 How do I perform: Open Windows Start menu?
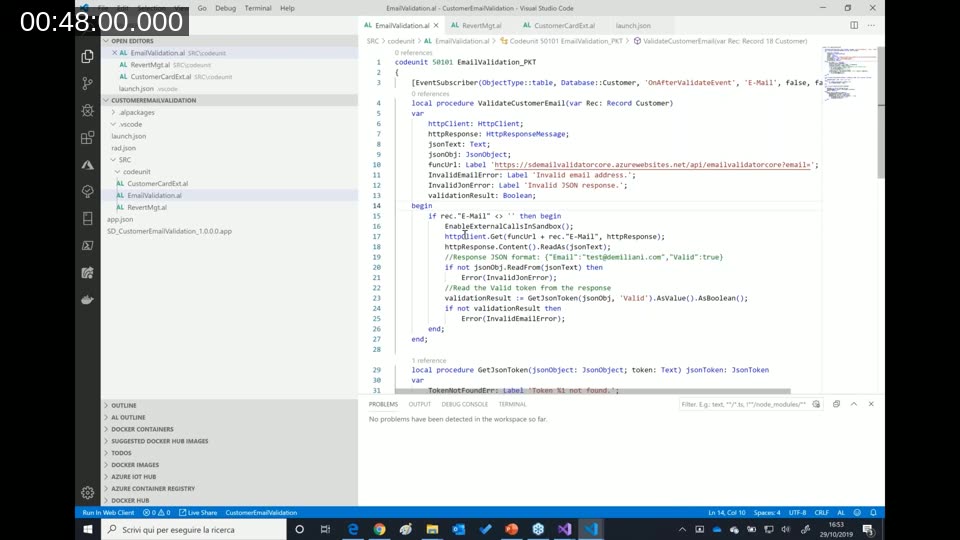click(88, 530)
